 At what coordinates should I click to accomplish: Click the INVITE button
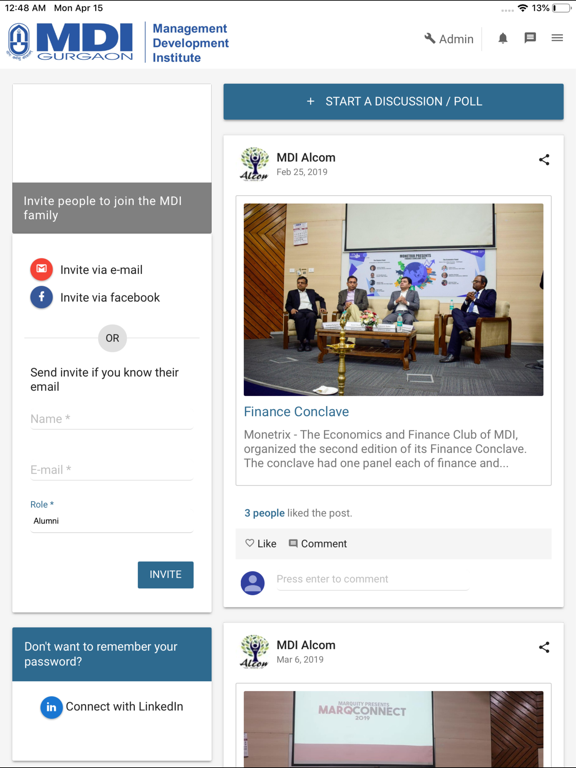click(x=166, y=575)
